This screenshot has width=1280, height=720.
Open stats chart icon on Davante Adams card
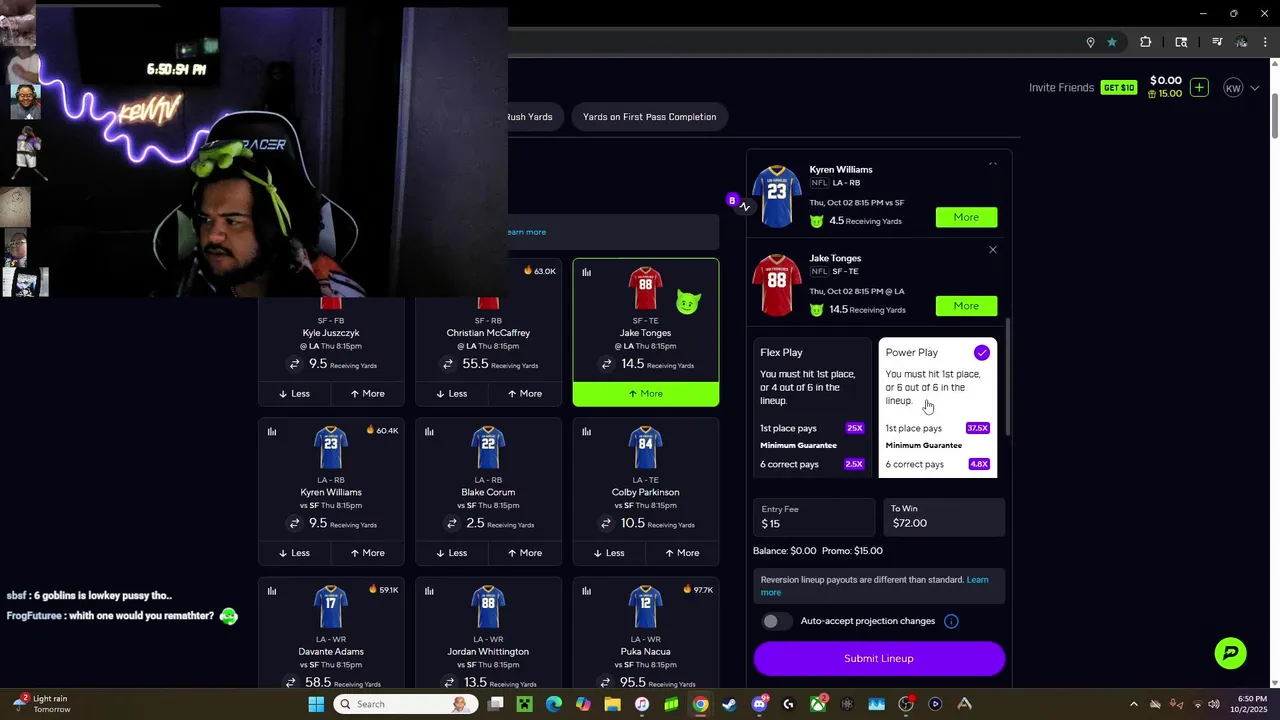click(x=272, y=590)
